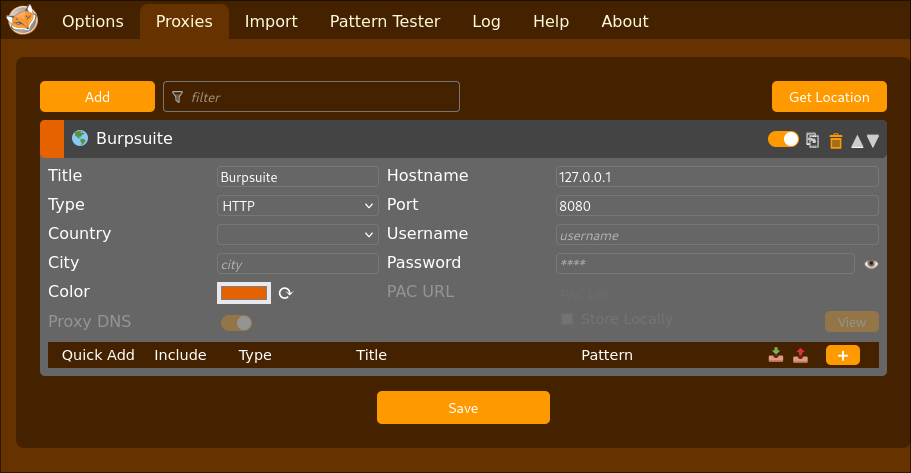
Task: Click the Pattern column header
Action: [x=607, y=355]
